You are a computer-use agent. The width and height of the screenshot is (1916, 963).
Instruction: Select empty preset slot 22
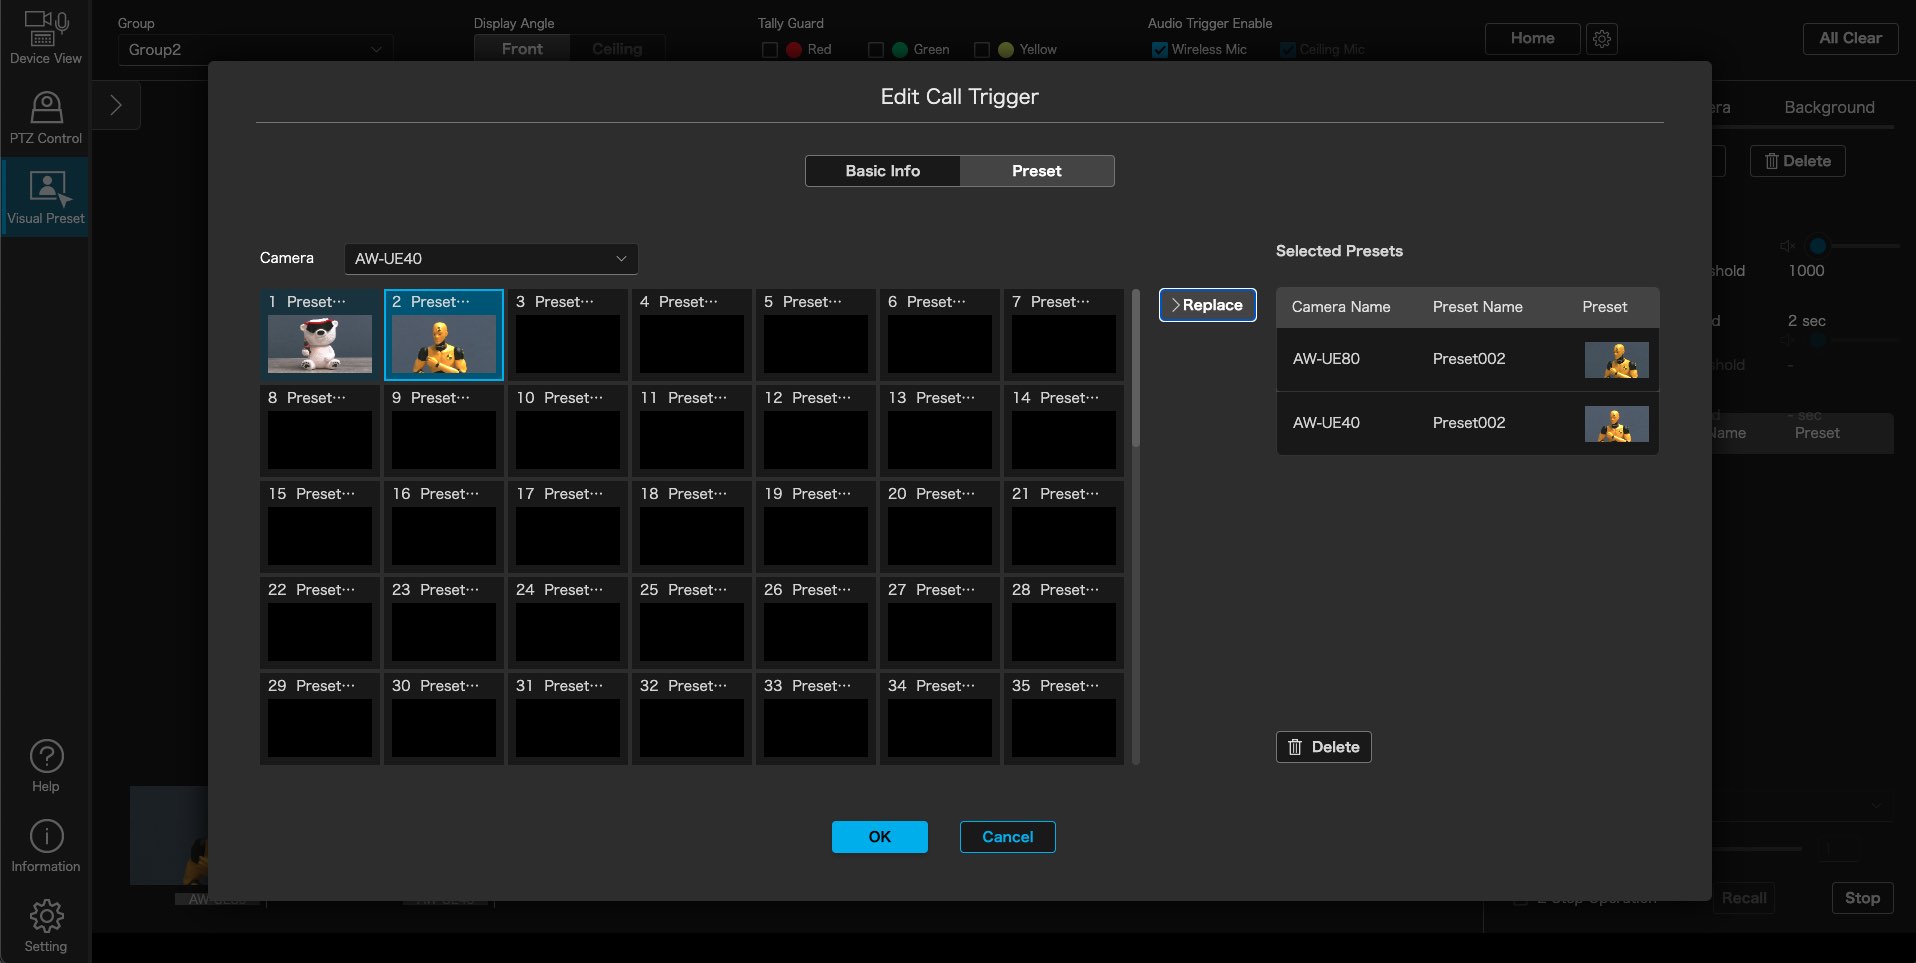click(320, 623)
